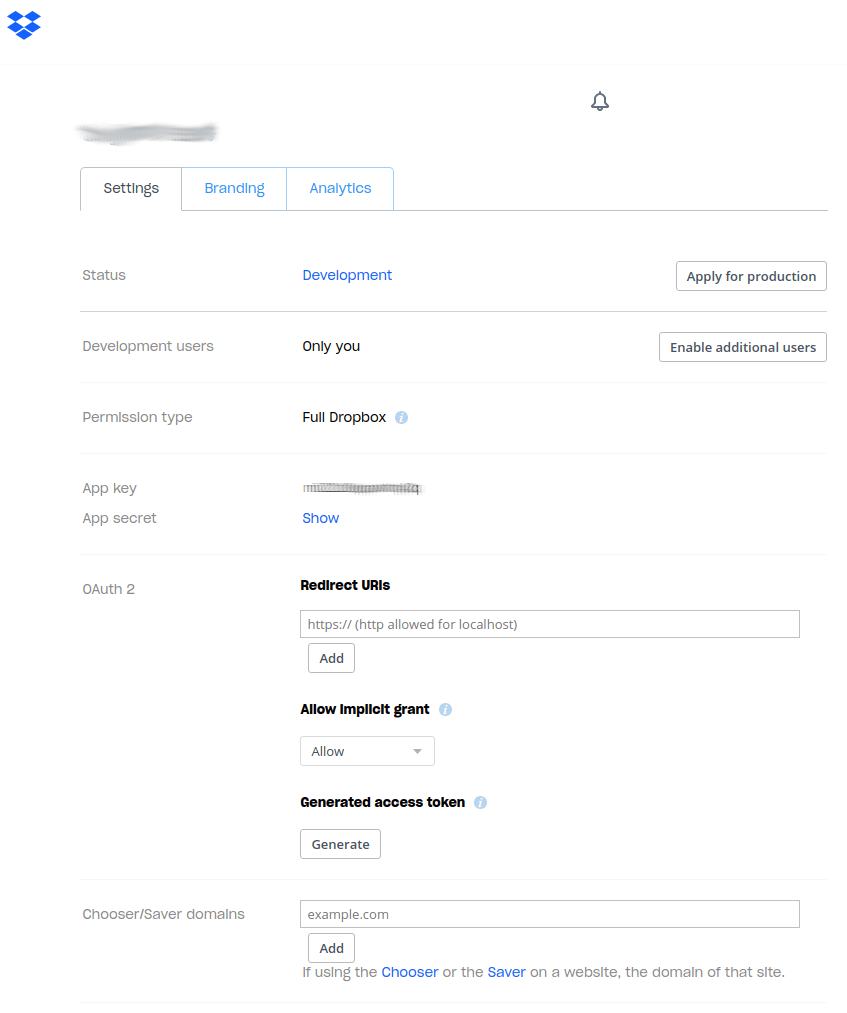Switch to the Branding tab
Viewport: 847px width, 1013px height.
pos(233,188)
